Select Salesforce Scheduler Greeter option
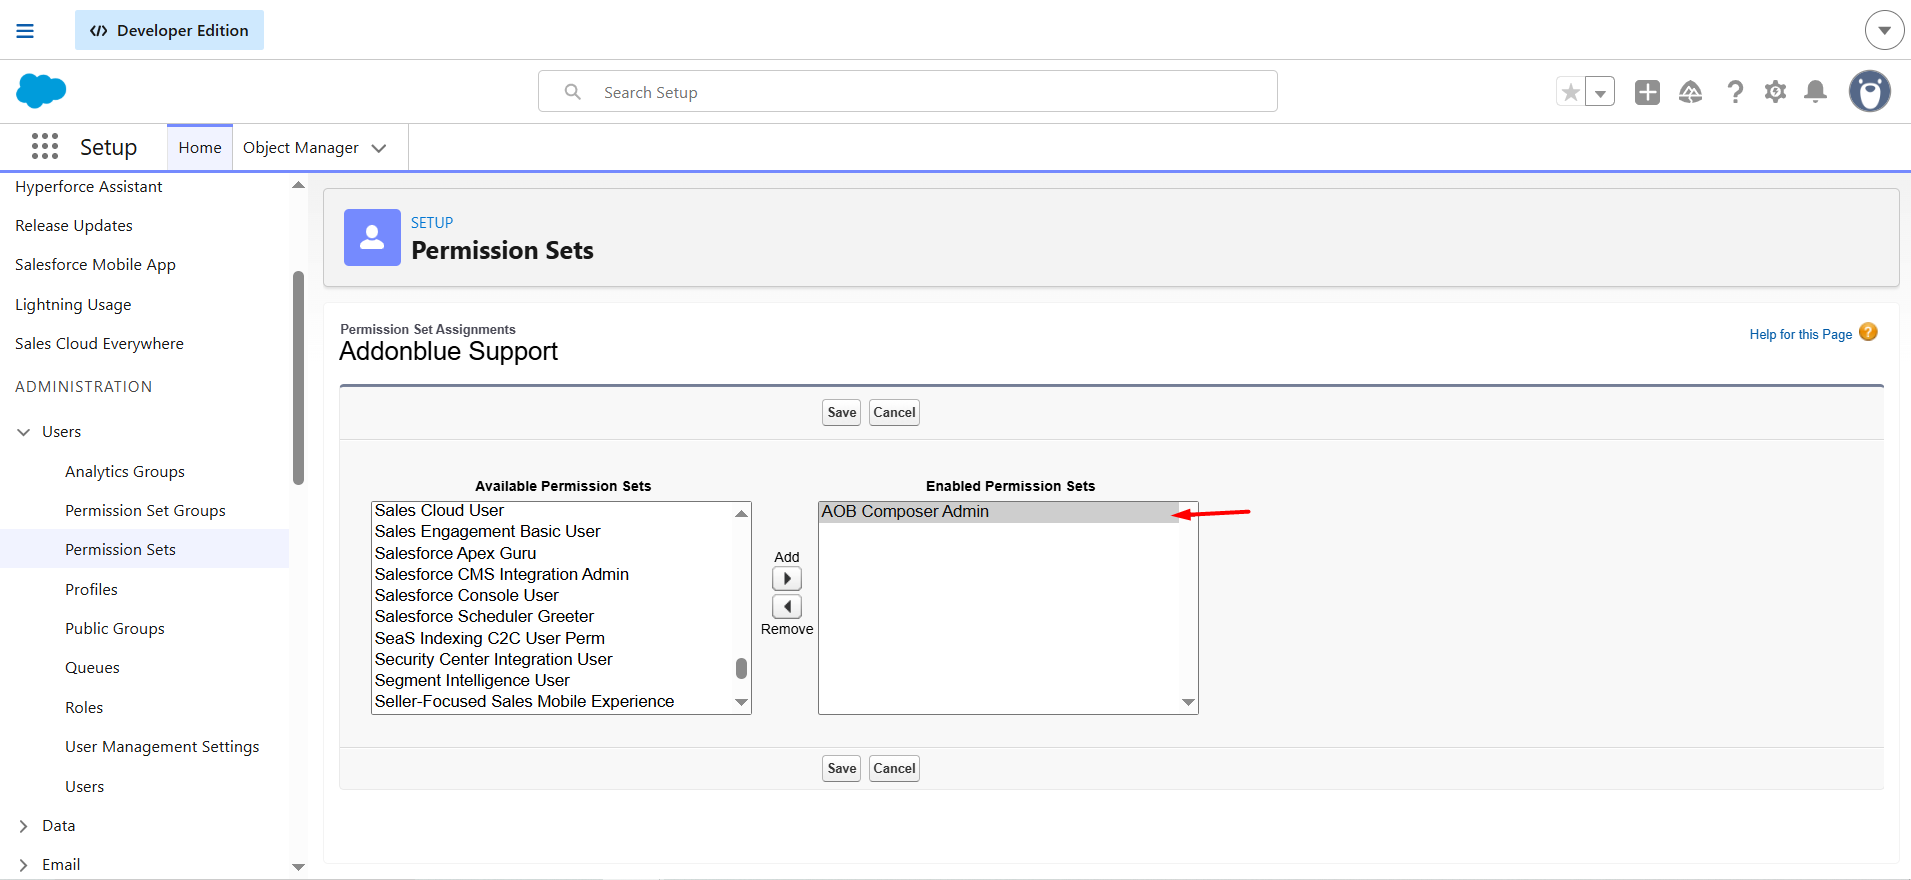1911x880 pixels. click(552, 616)
